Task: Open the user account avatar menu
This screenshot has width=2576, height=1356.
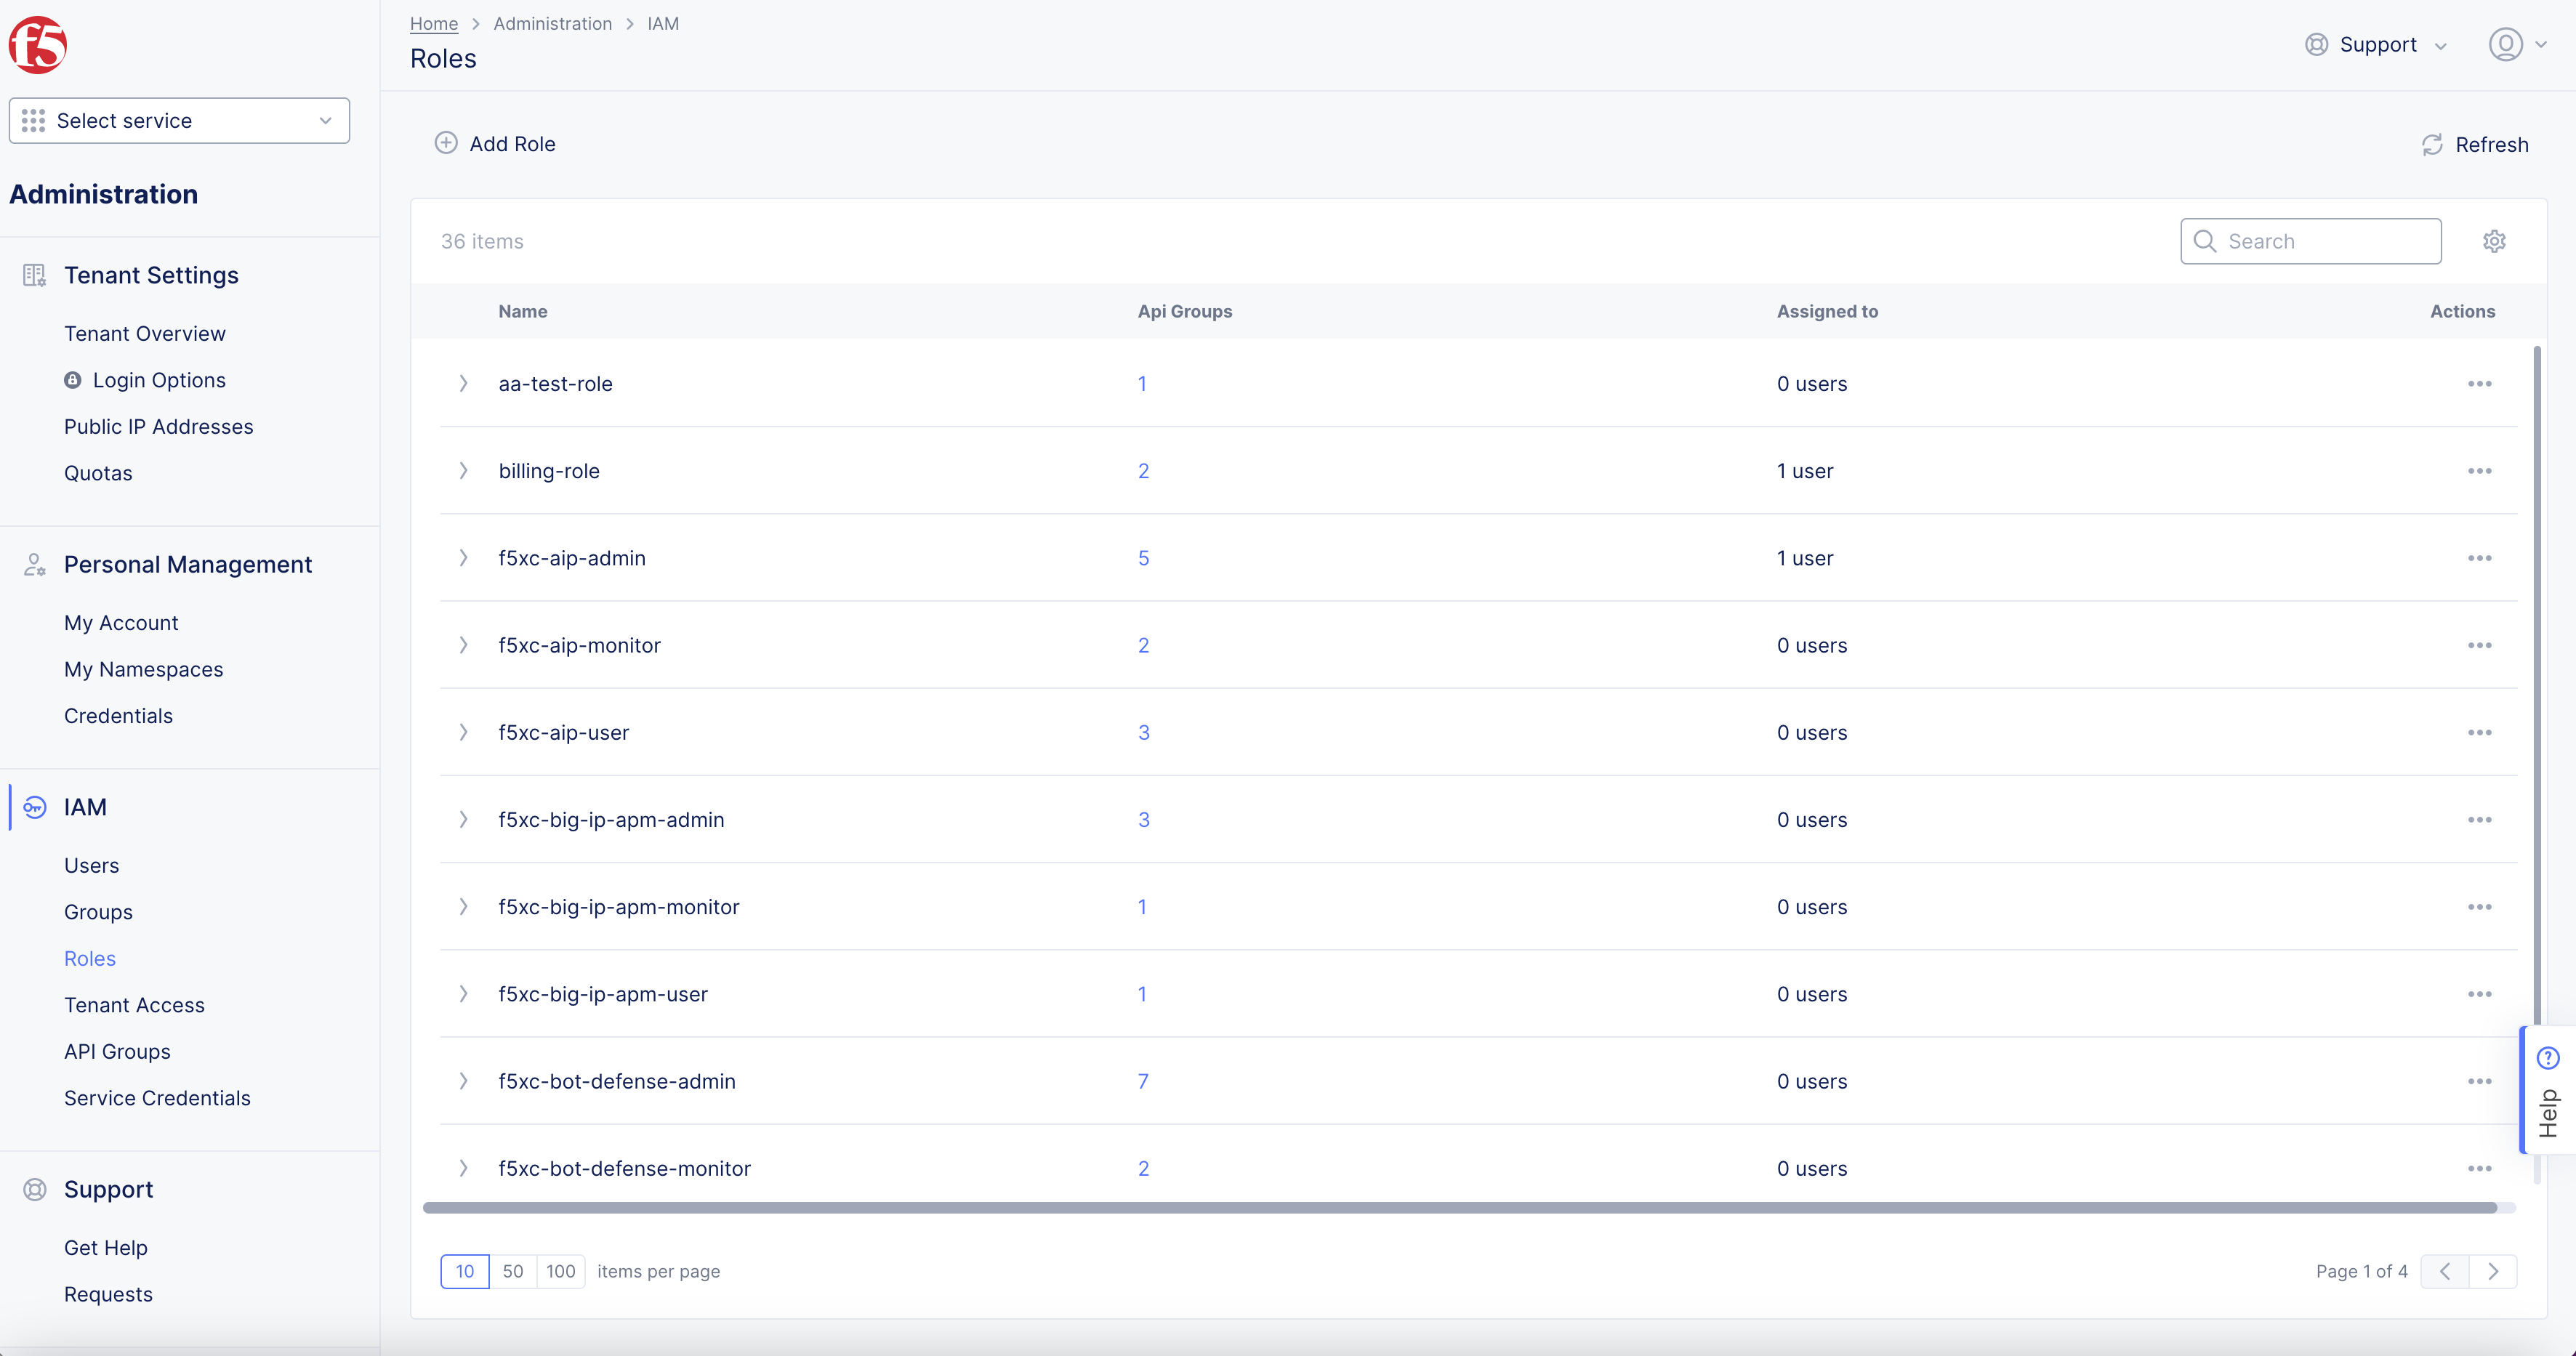Action: [x=2505, y=45]
